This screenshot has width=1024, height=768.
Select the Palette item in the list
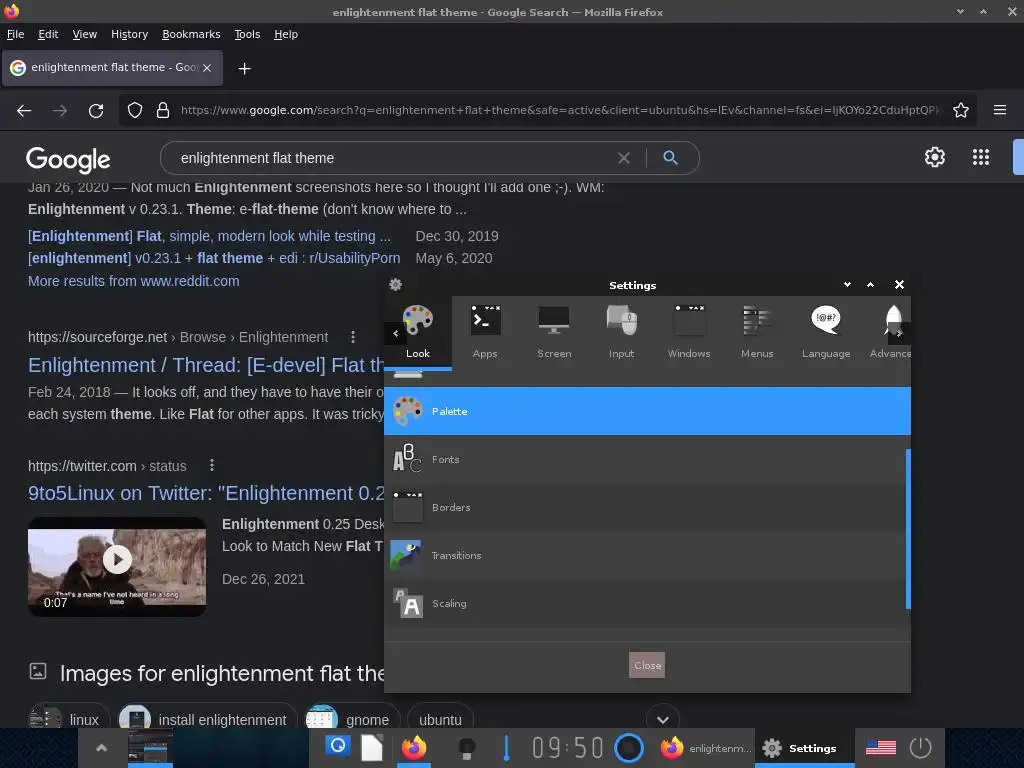(647, 411)
